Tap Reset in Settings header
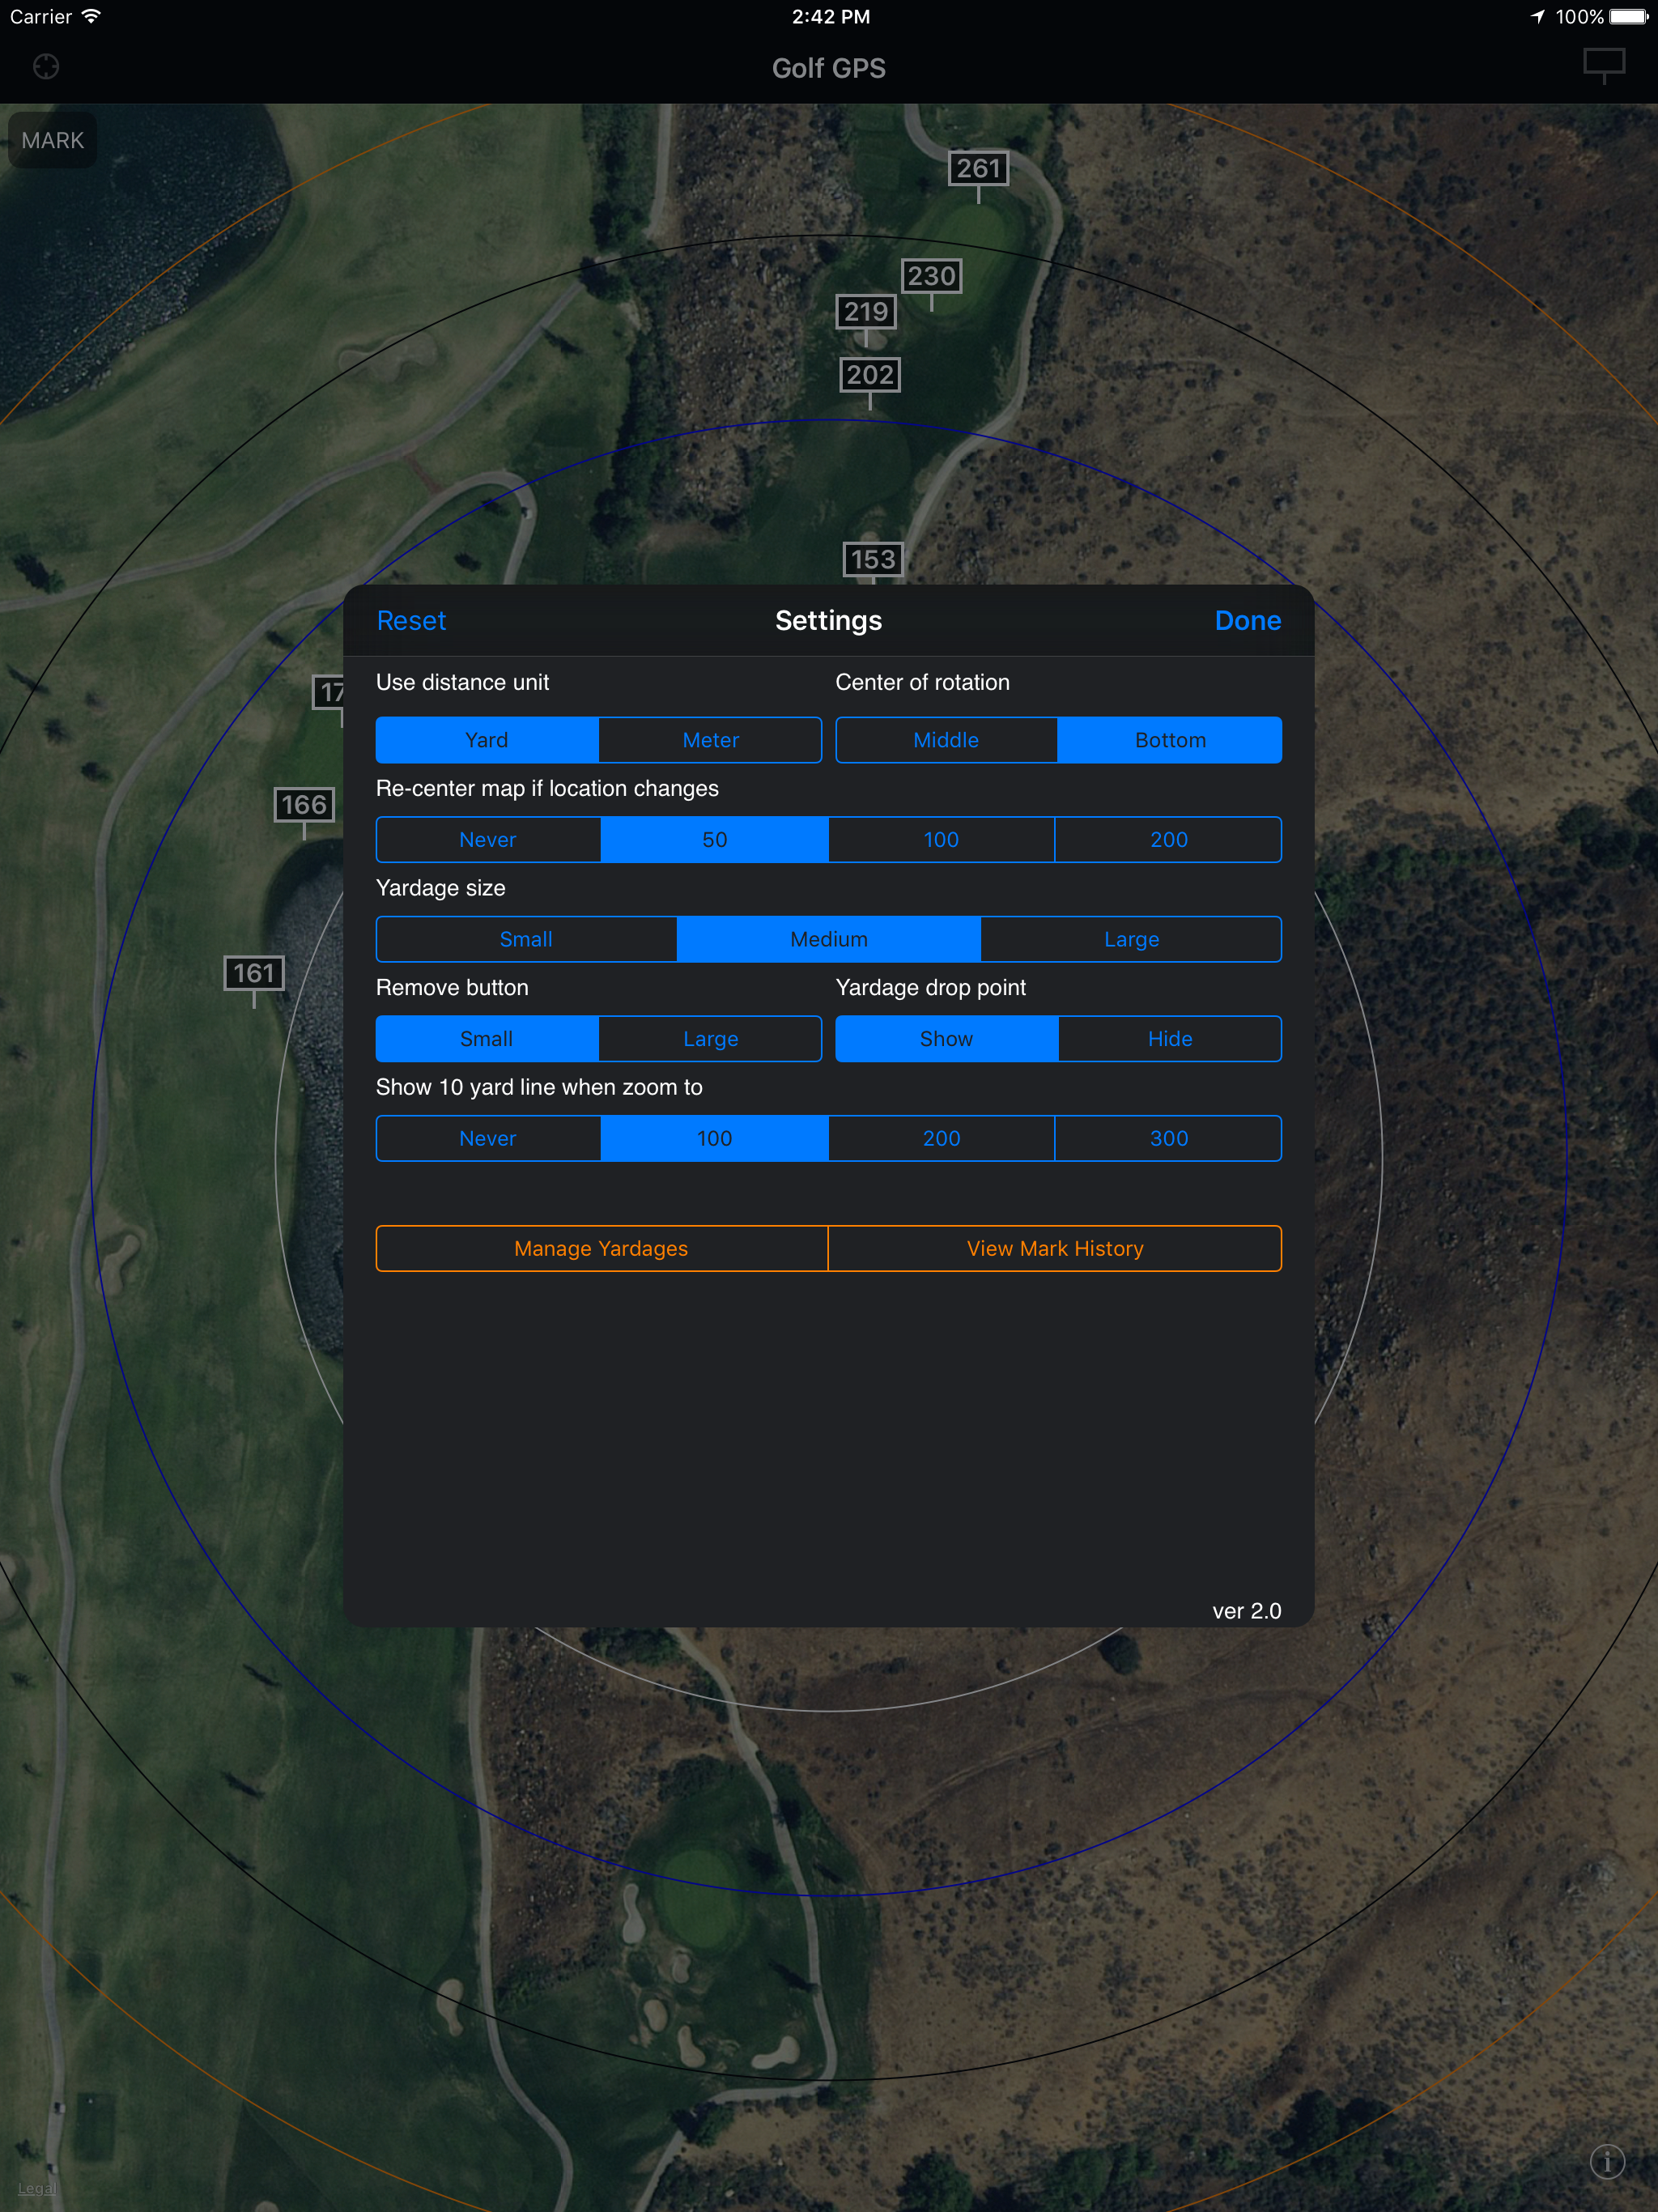Screen dimensions: 1658x2212 tap(411, 621)
